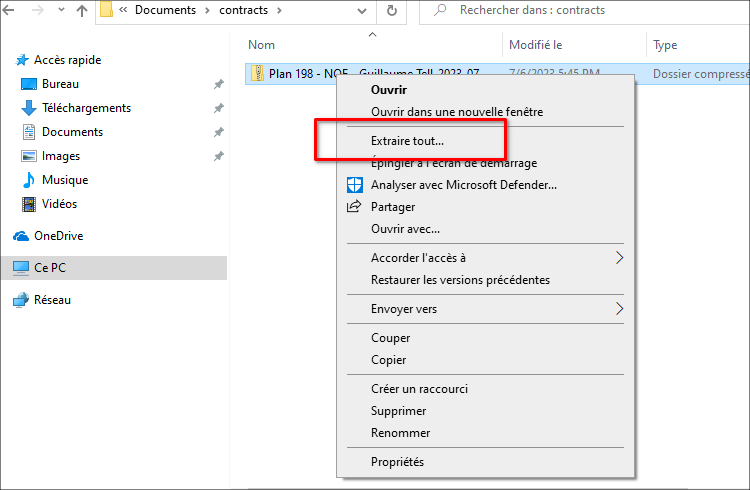Sort files by the Nom column
Image resolution: width=750 pixels, height=490 pixels.
[262, 45]
